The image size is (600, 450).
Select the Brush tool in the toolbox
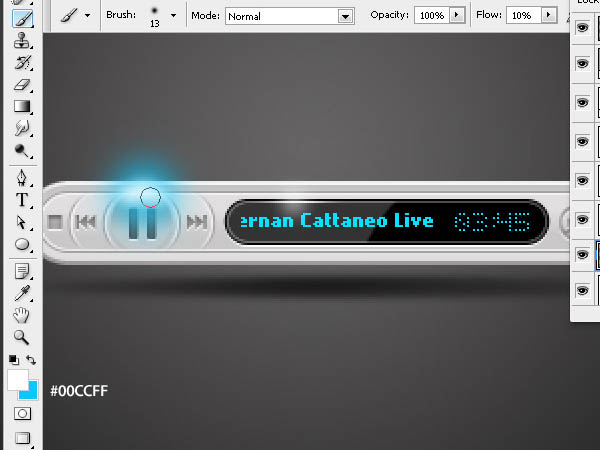(22, 18)
